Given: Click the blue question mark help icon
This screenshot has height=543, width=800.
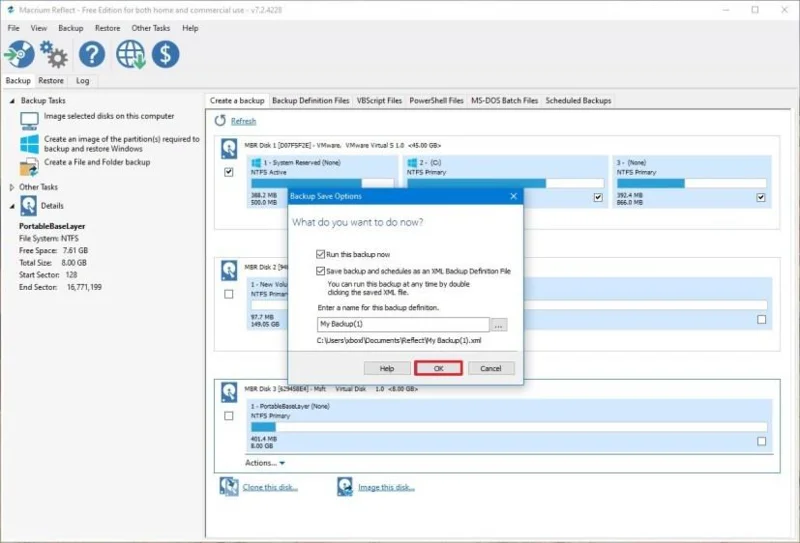Looking at the screenshot, I should point(92,54).
